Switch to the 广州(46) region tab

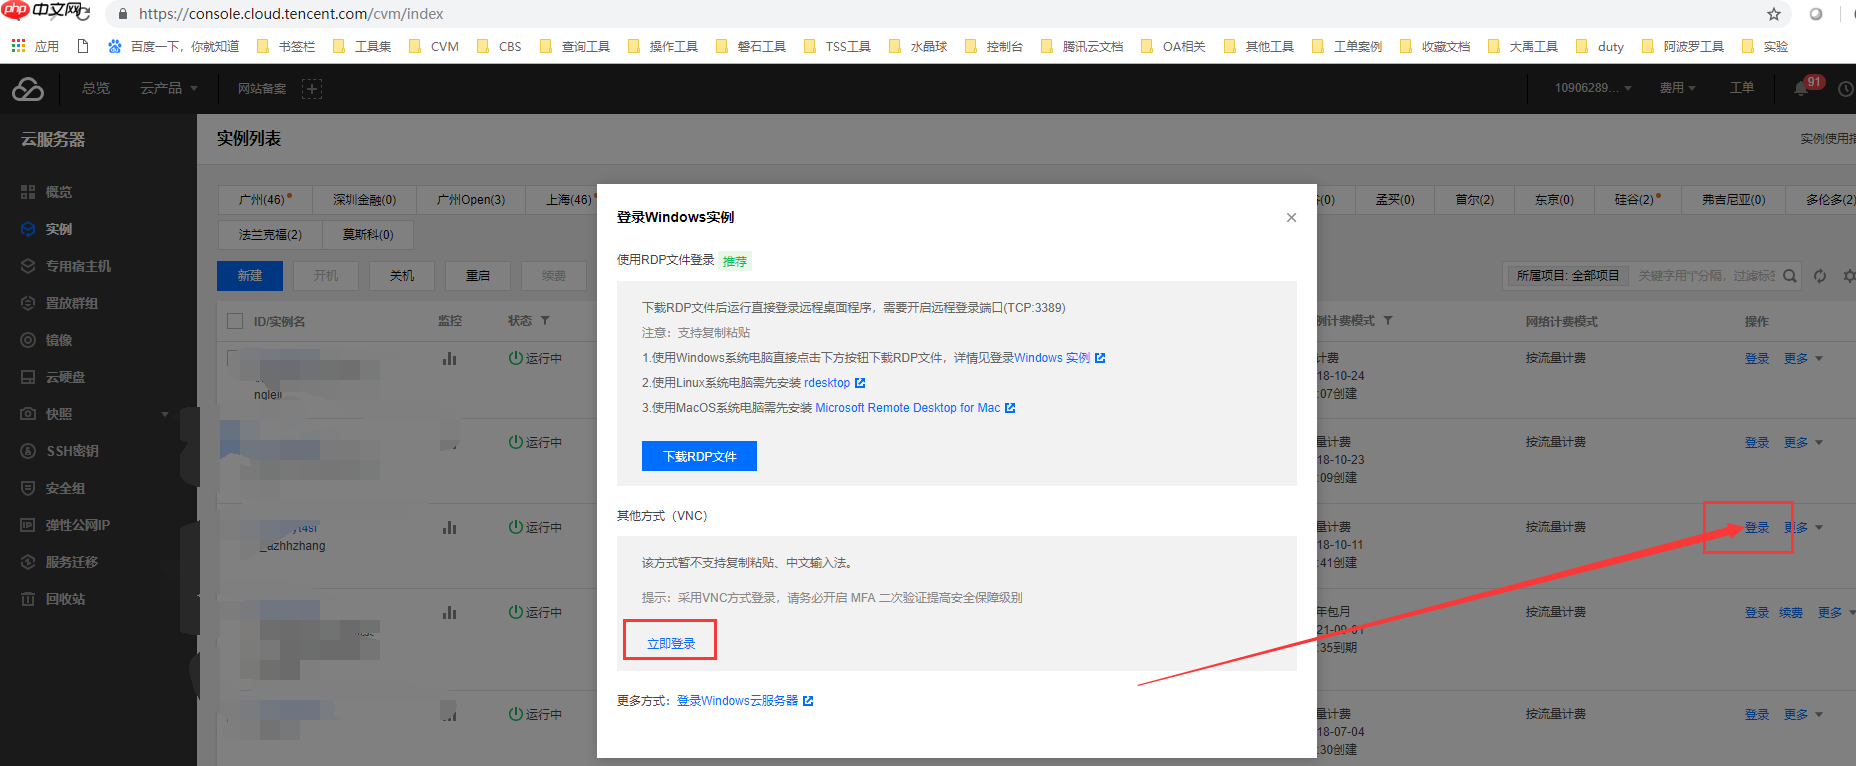[264, 200]
